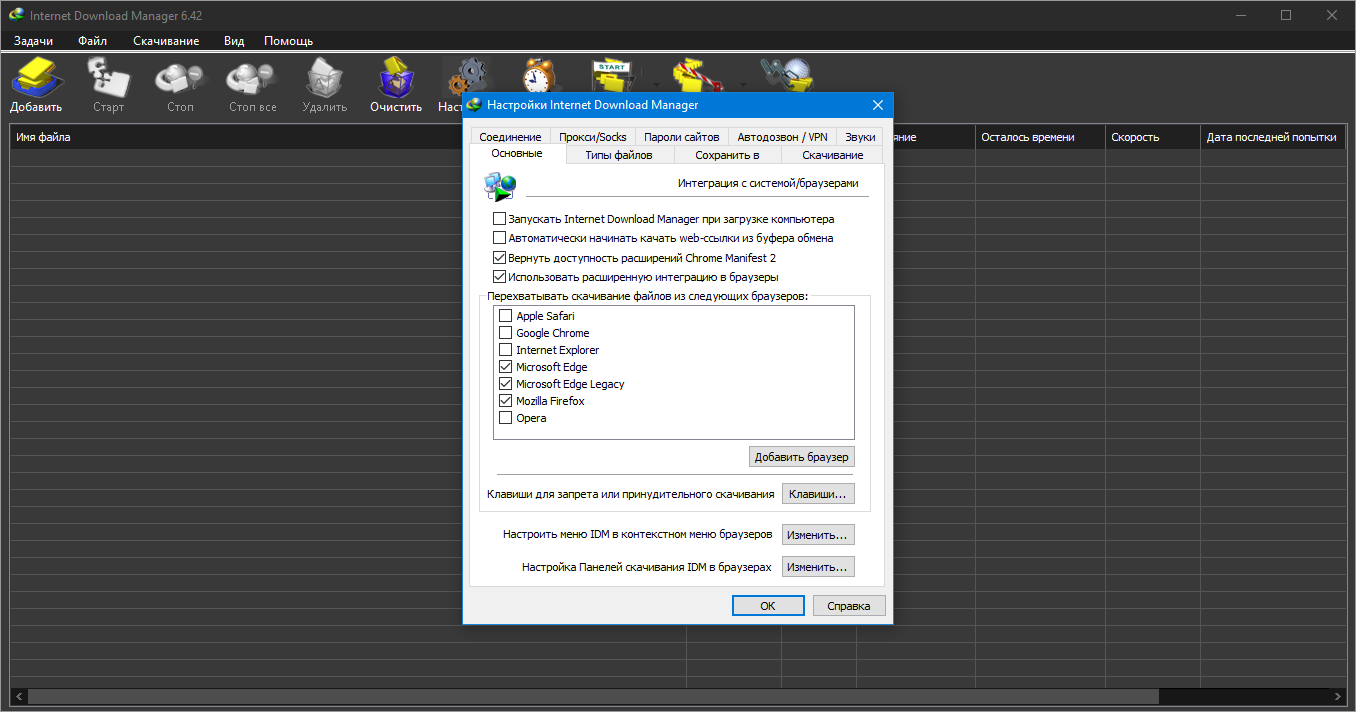This screenshot has height=712, width=1356.
Task: Switch to the Соединение tab
Action: [510, 137]
